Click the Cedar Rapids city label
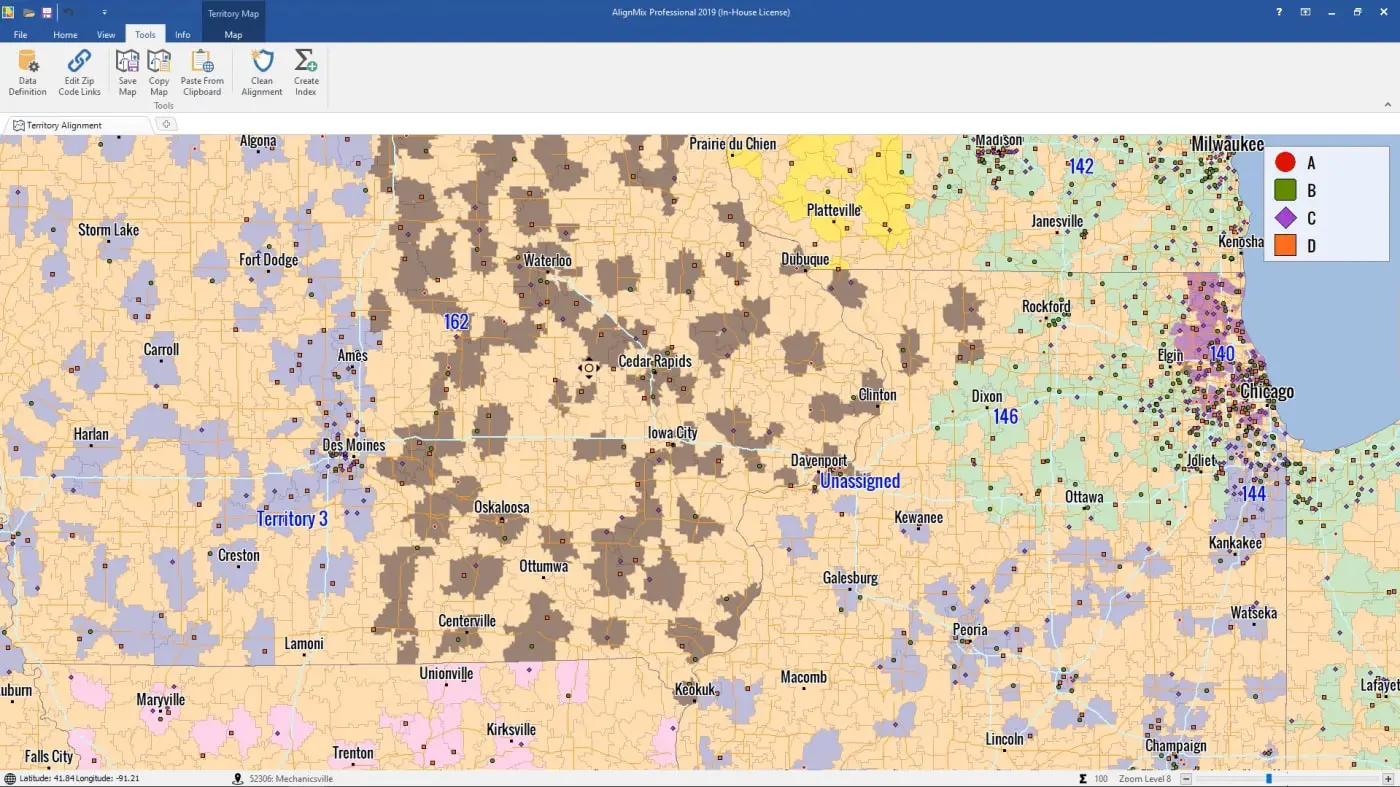Image resolution: width=1400 pixels, height=787 pixels. tap(655, 361)
